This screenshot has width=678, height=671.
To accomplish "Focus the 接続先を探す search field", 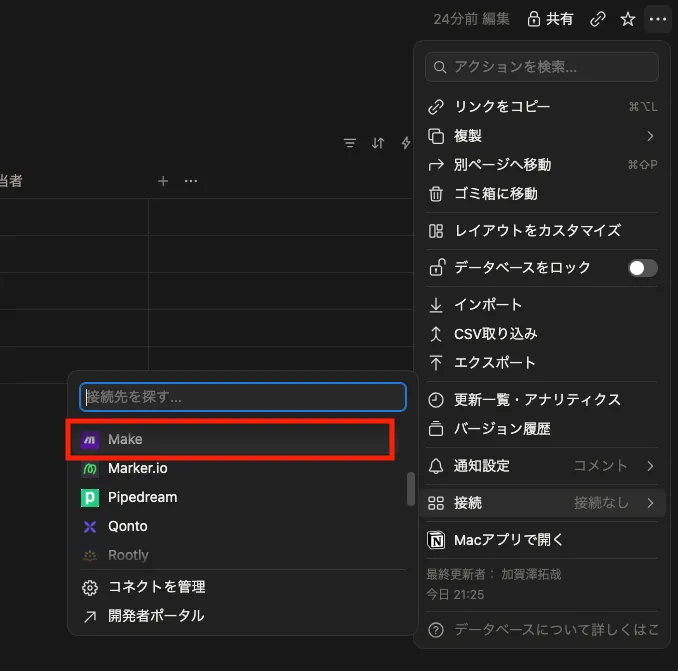I will 243,397.
